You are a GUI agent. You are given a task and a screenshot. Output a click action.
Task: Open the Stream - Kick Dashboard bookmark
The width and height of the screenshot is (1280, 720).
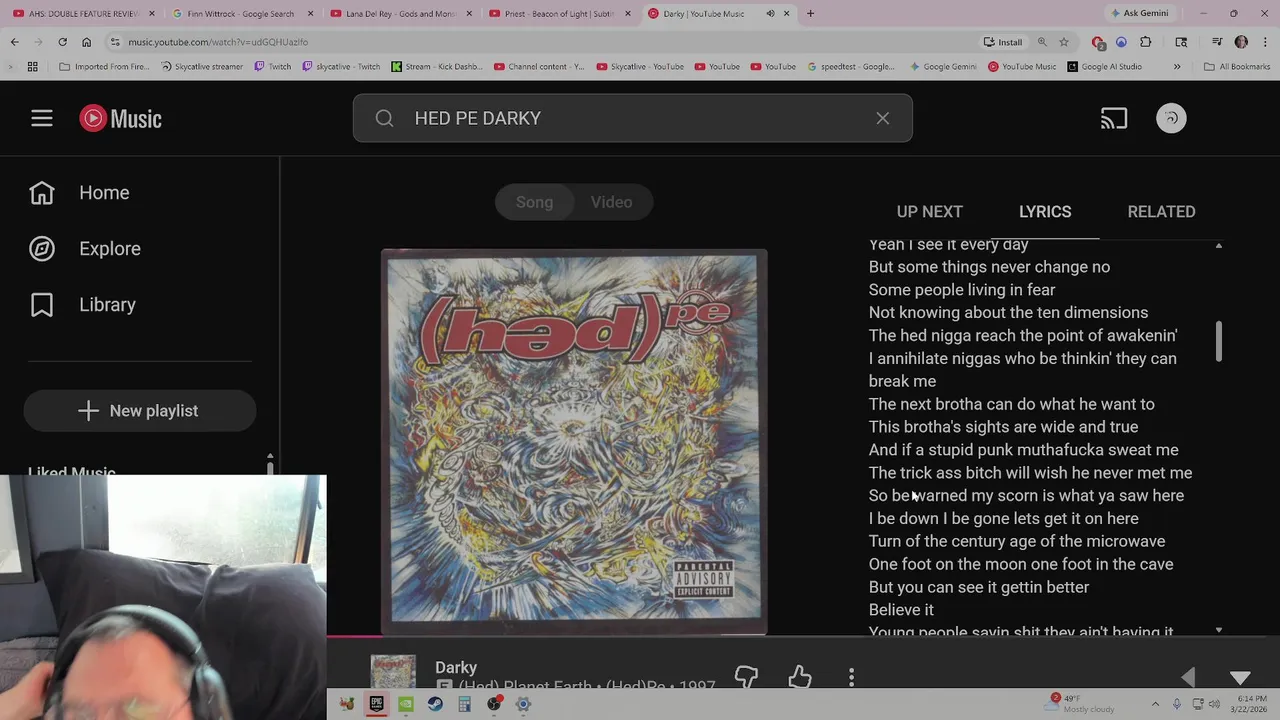436,67
